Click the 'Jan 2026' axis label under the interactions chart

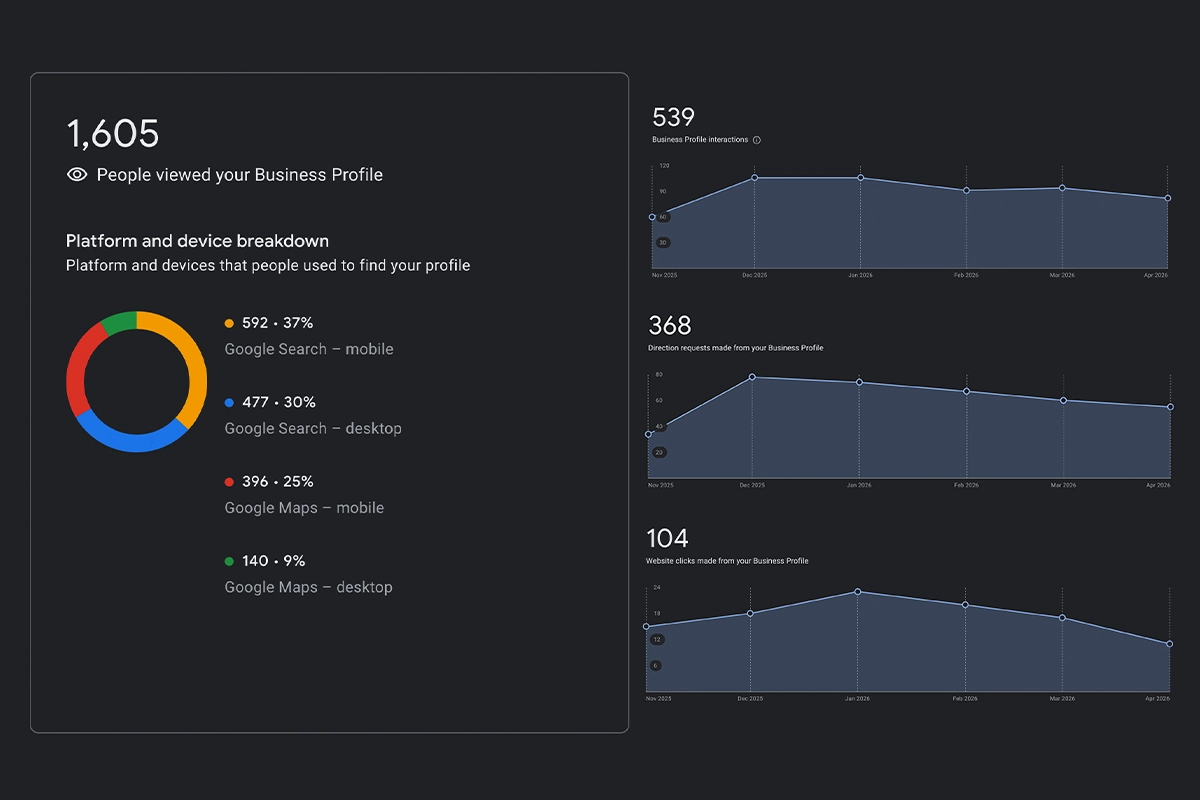(x=860, y=275)
